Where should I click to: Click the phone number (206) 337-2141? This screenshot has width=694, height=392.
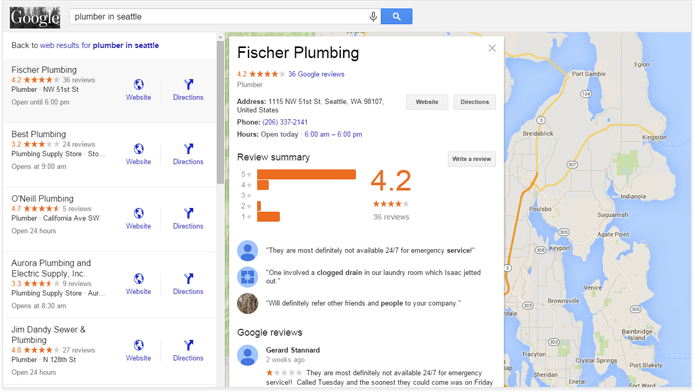tap(285, 122)
